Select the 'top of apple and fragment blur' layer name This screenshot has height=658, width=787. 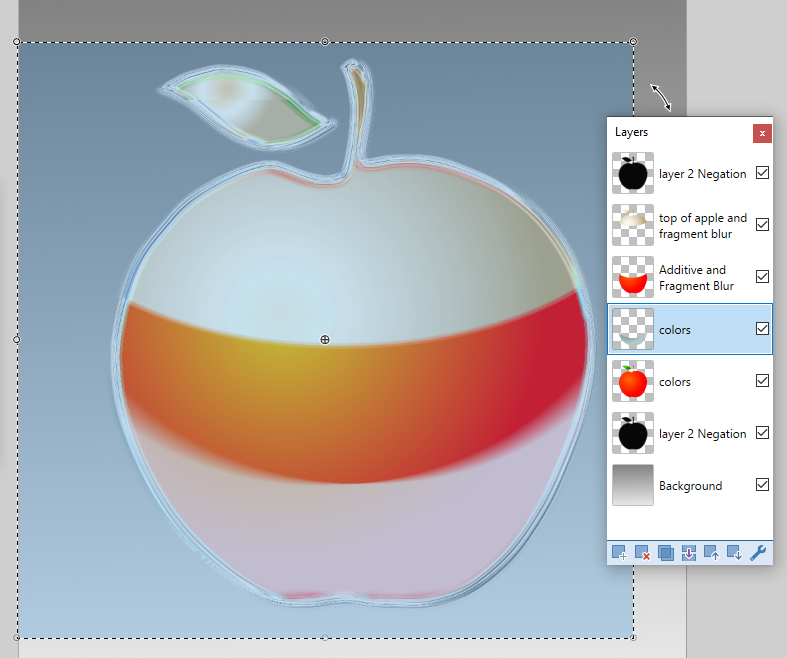click(703, 226)
